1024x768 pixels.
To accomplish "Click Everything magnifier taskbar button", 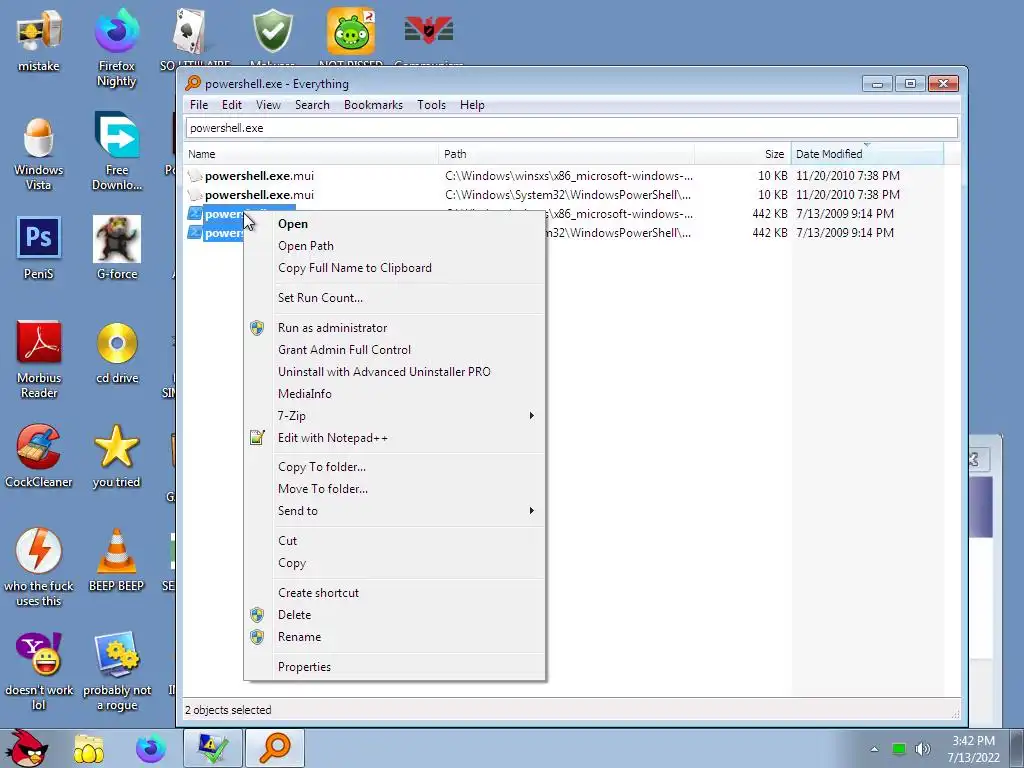I will coord(275,748).
